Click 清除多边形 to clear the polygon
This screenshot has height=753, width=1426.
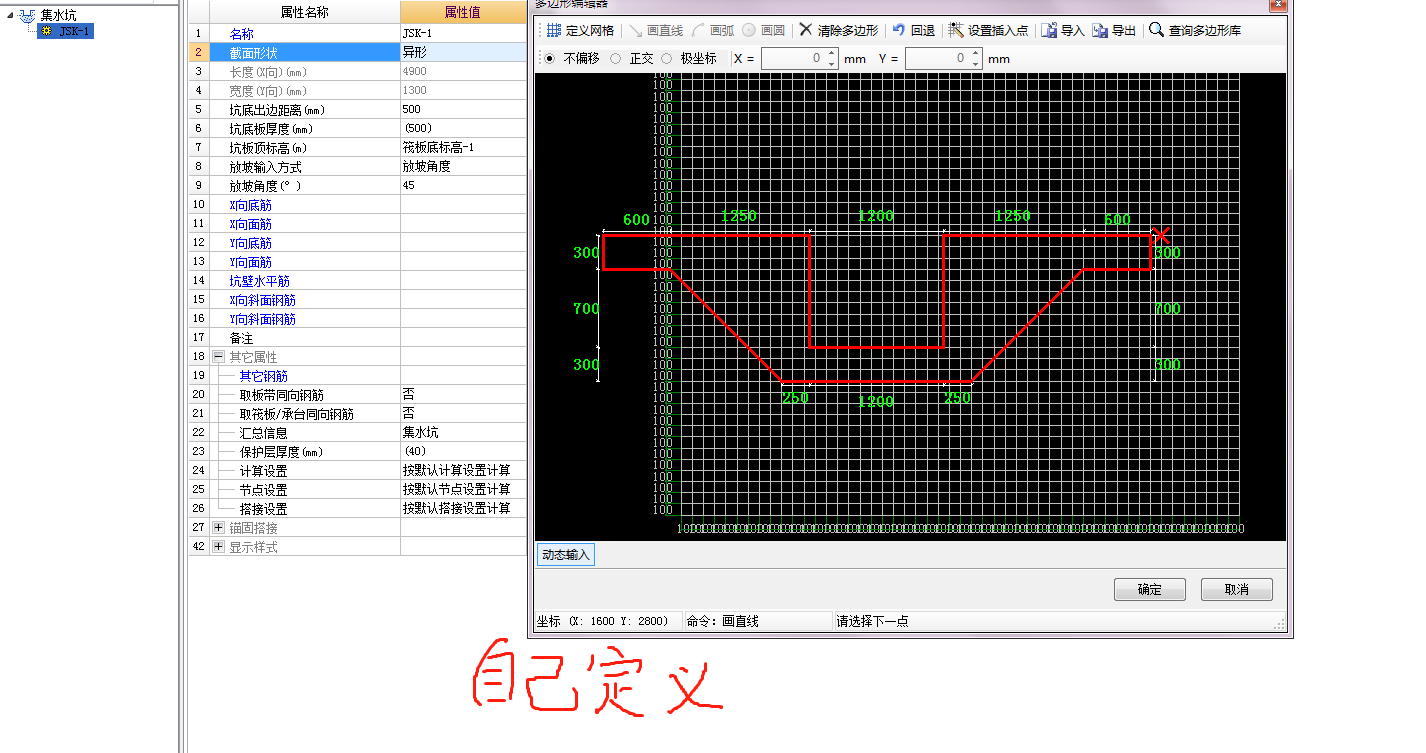click(838, 31)
